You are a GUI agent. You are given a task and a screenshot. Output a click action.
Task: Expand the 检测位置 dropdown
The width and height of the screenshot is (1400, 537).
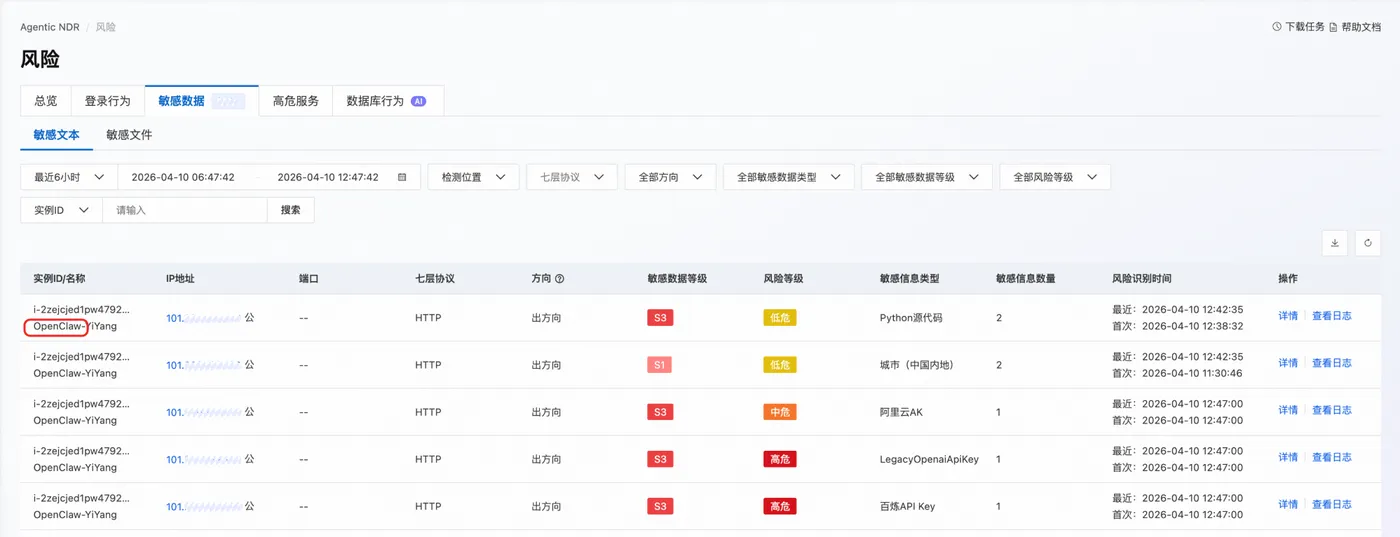(x=473, y=177)
